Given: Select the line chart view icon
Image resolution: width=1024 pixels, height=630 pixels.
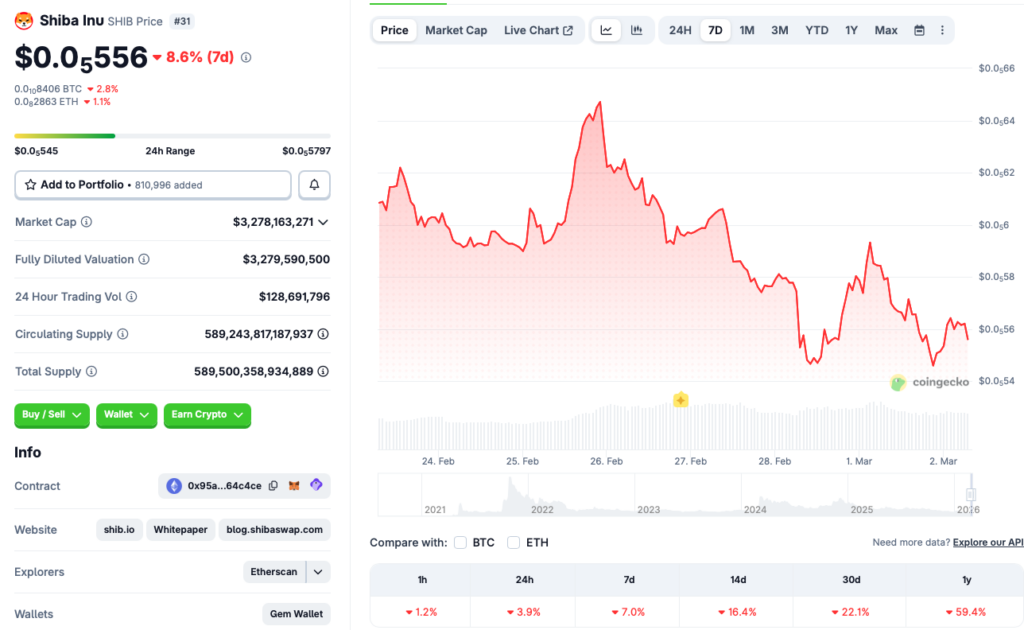Looking at the screenshot, I should [x=605, y=30].
